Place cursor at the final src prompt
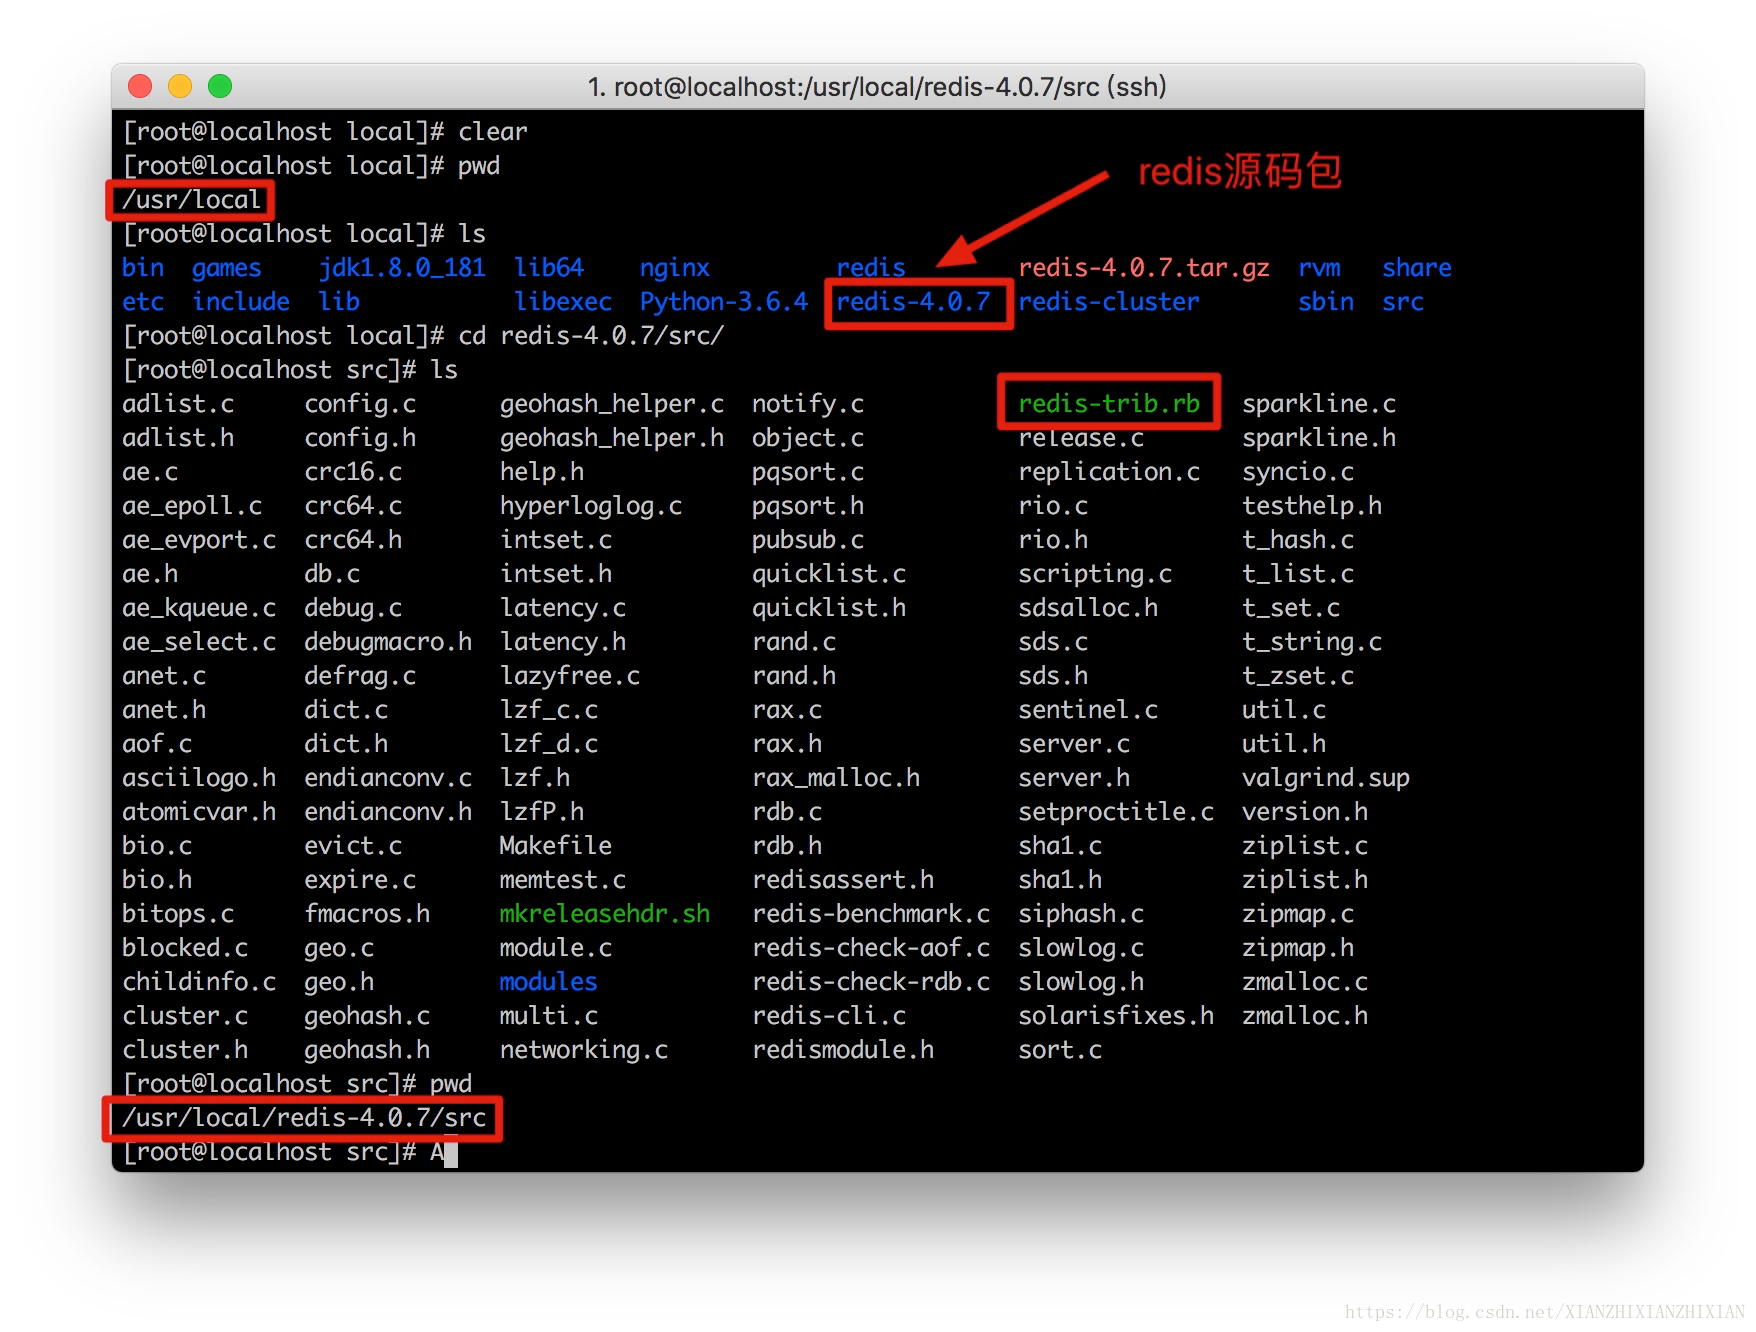 451,1152
